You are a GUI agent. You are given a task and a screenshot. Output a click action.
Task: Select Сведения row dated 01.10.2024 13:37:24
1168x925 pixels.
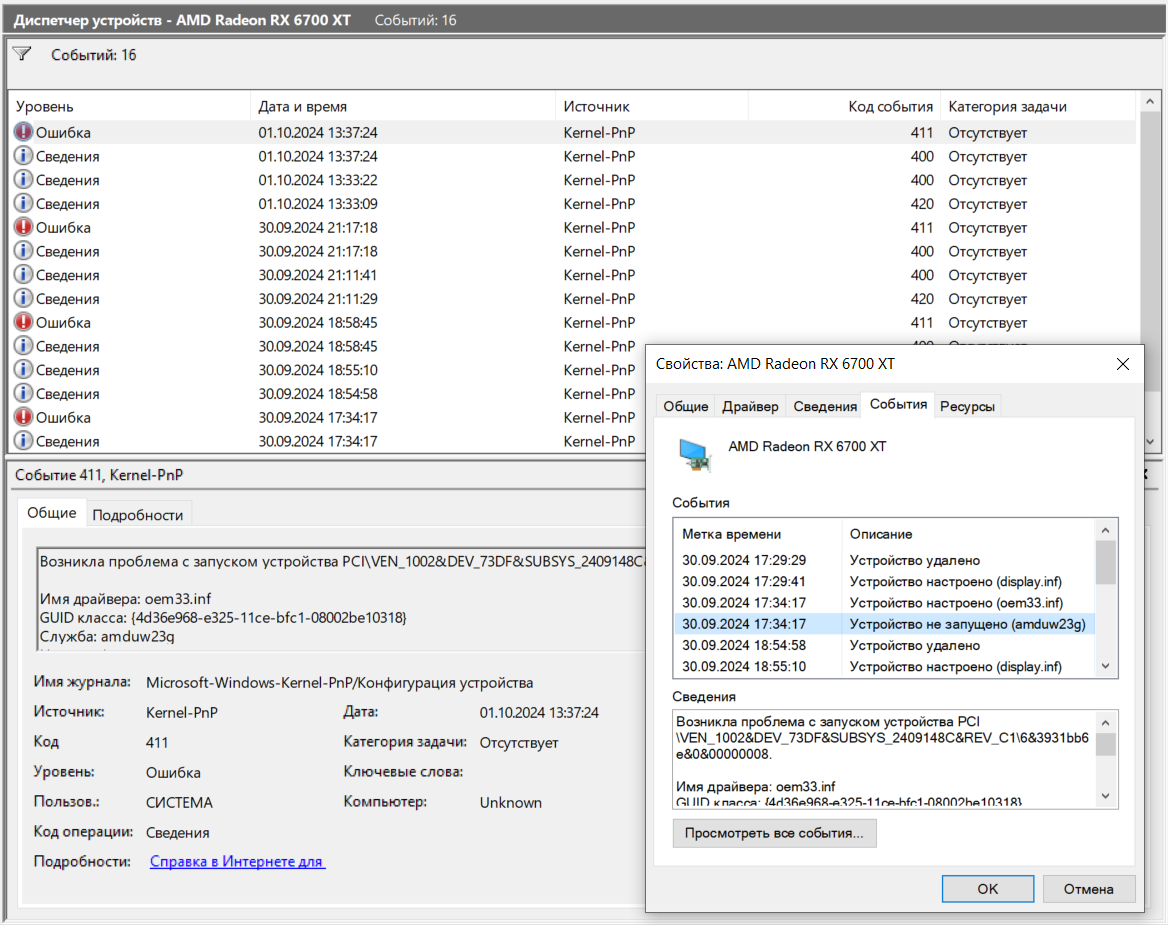click(x=572, y=156)
